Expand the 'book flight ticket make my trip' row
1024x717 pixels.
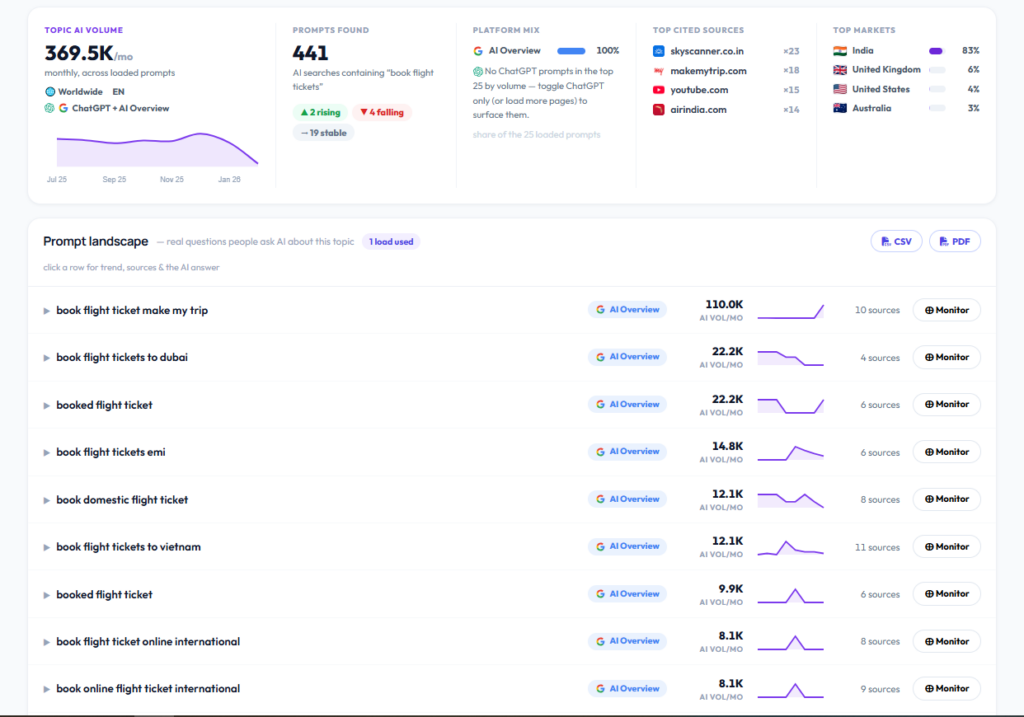pos(46,311)
